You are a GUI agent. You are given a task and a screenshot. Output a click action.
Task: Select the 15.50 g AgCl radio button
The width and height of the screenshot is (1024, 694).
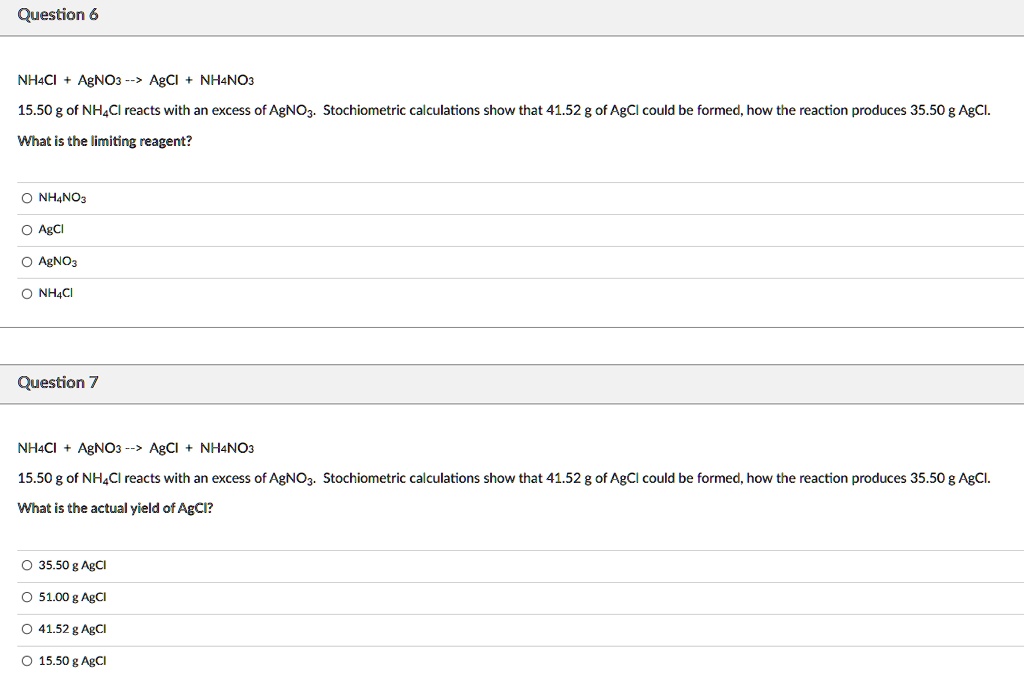(26, 661)
